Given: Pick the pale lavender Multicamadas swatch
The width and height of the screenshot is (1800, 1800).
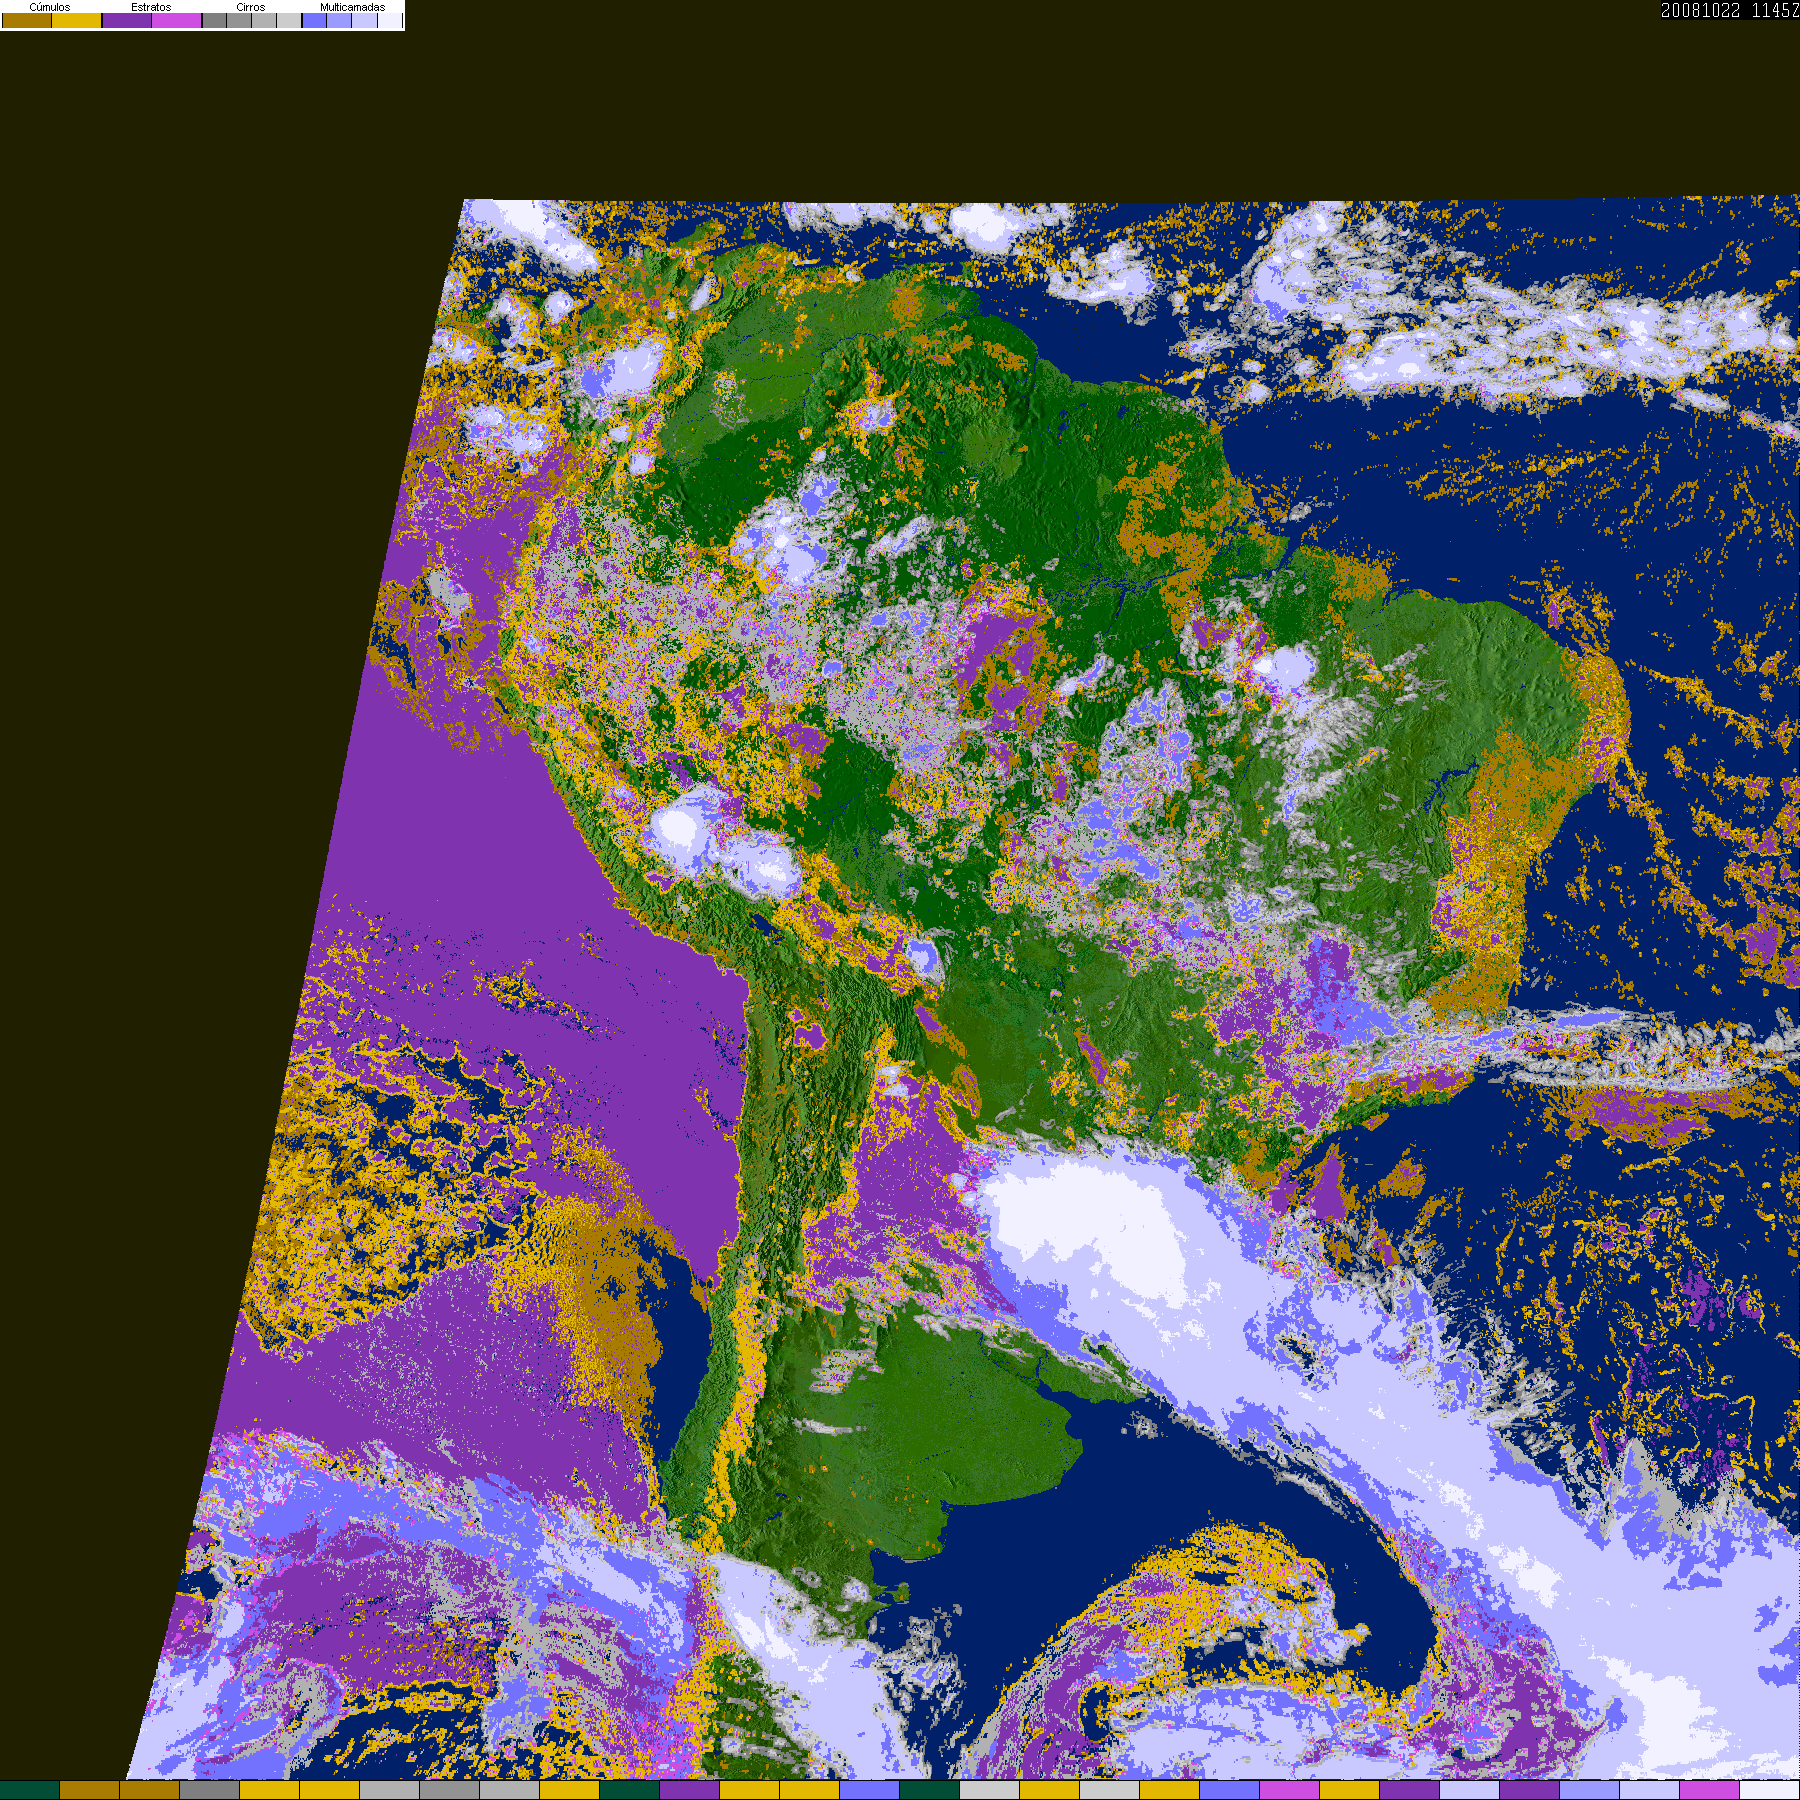Looking at the screenshot, I should point(364,21).
